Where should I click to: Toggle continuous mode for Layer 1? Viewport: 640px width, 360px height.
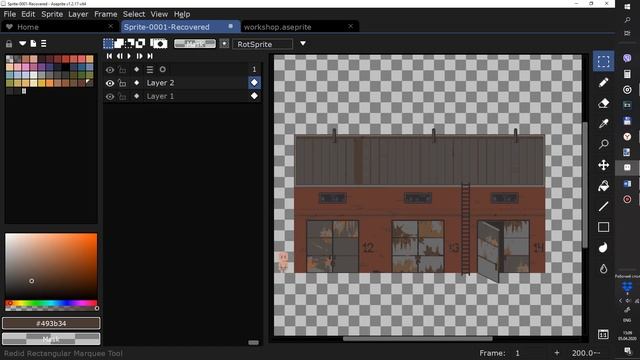pos(137,96)
